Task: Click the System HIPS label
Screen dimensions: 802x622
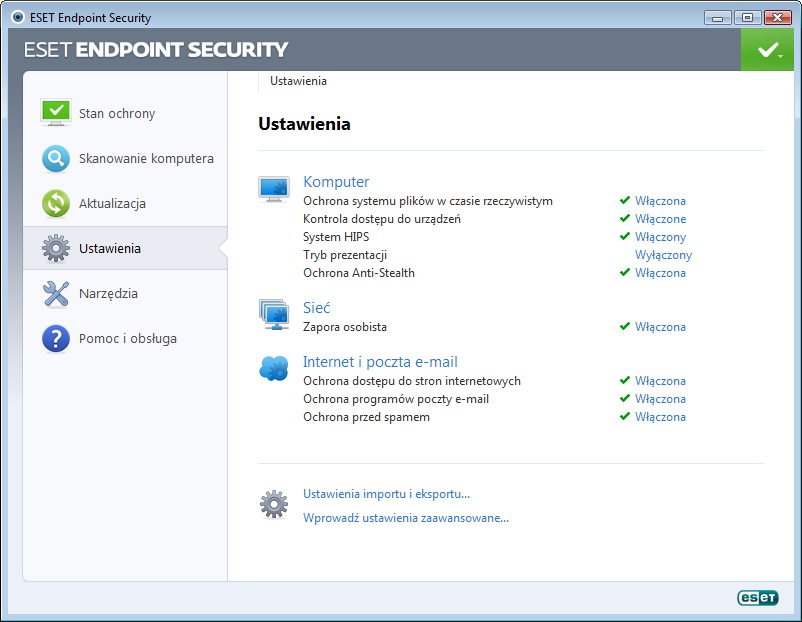Action: pyautogui.click(x=336, y=237)
